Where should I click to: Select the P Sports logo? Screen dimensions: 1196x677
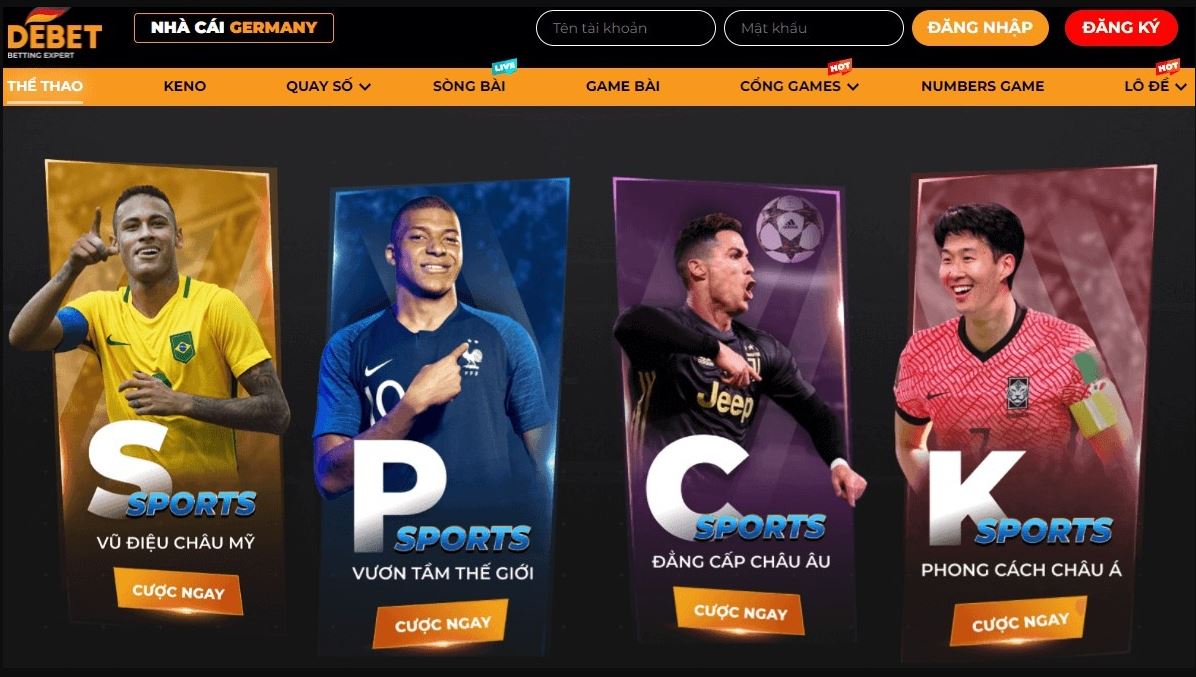coord(441,496)
